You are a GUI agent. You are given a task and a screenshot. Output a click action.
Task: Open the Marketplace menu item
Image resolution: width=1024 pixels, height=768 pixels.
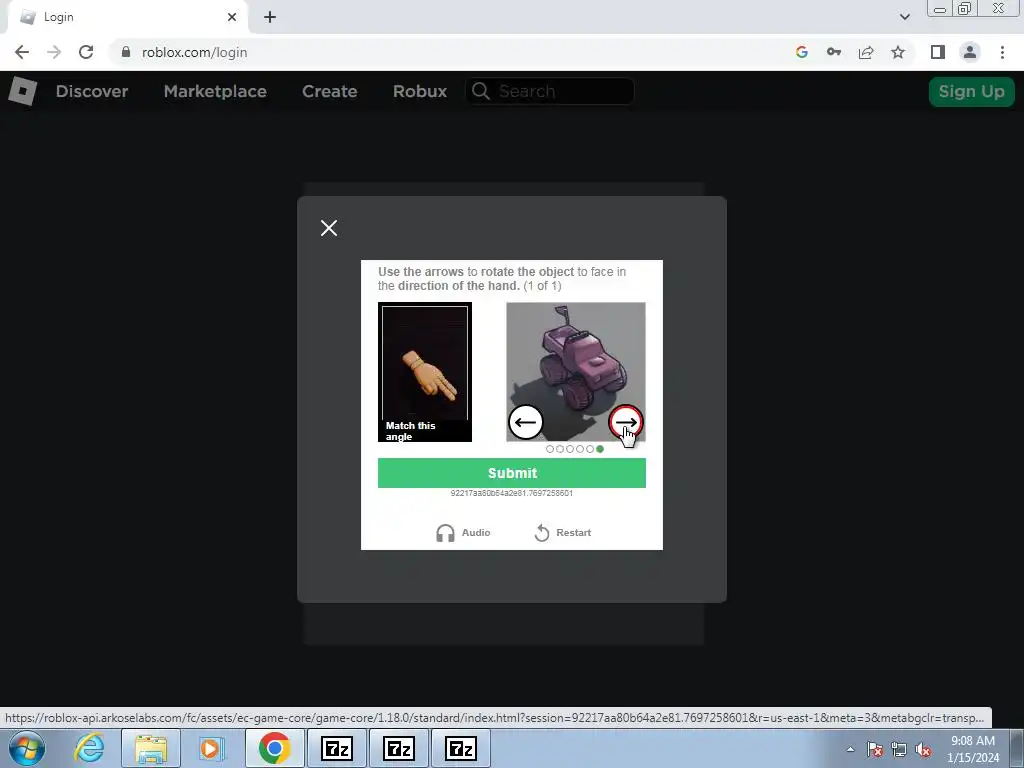coord(215,91)
